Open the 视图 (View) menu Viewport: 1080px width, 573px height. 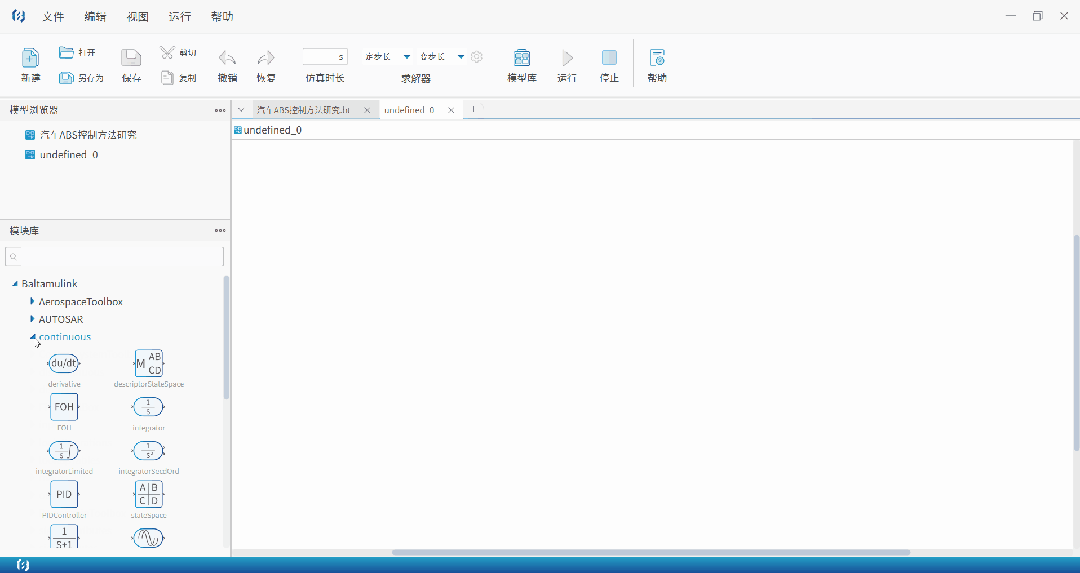click(x=138, y=17)
